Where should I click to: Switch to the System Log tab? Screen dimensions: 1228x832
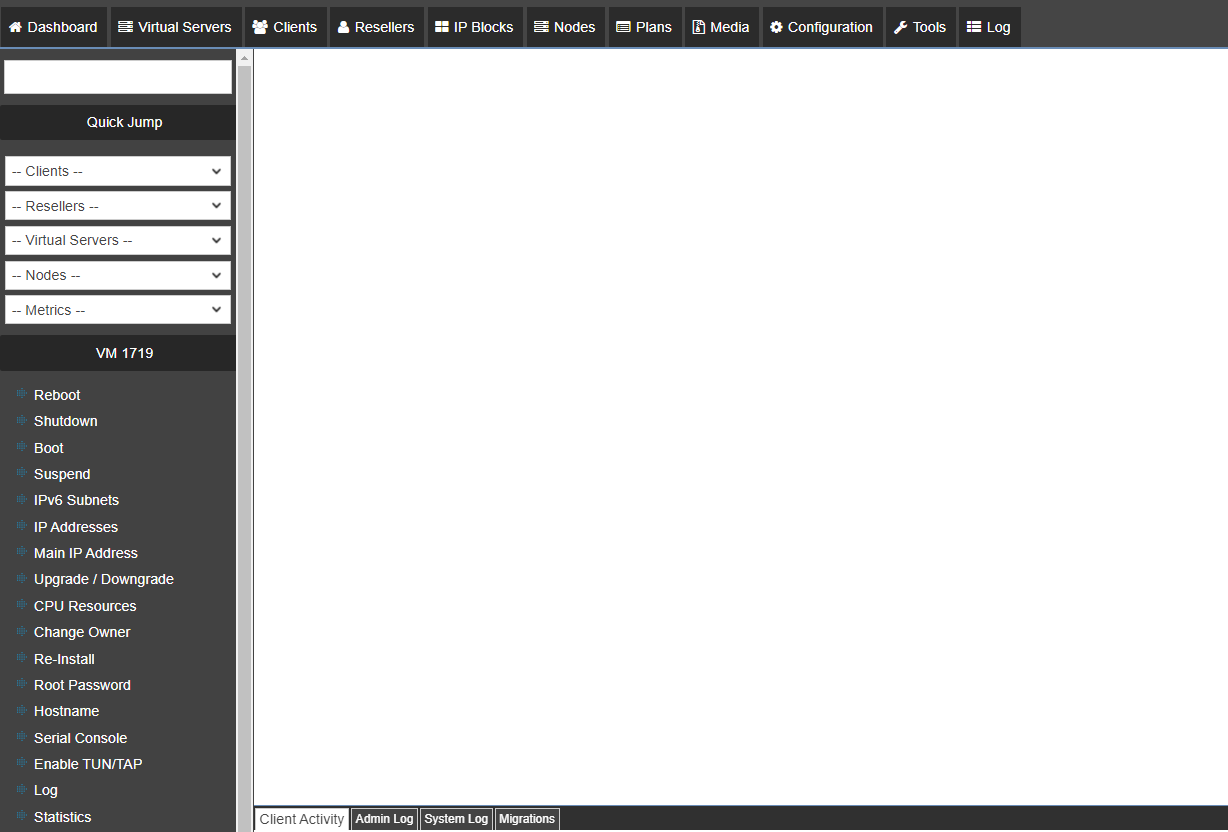click(x=456, y=819)
